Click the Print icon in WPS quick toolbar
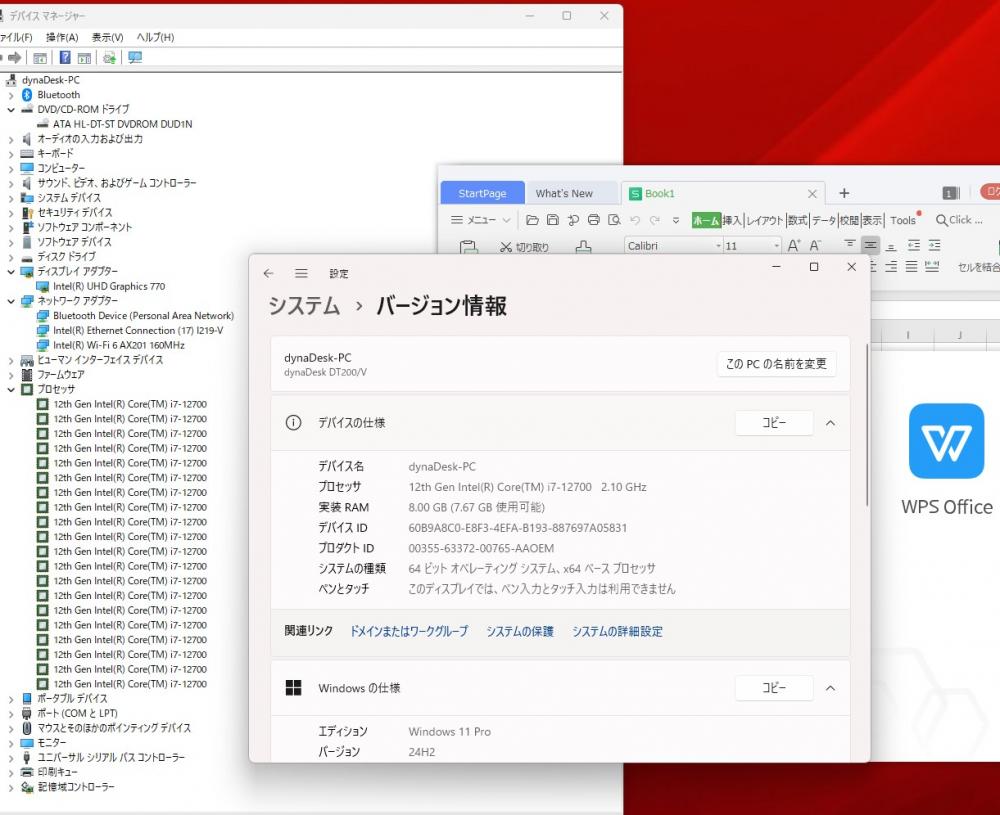The width and height of the screenshot is (1000, 815). coord(594,220)
